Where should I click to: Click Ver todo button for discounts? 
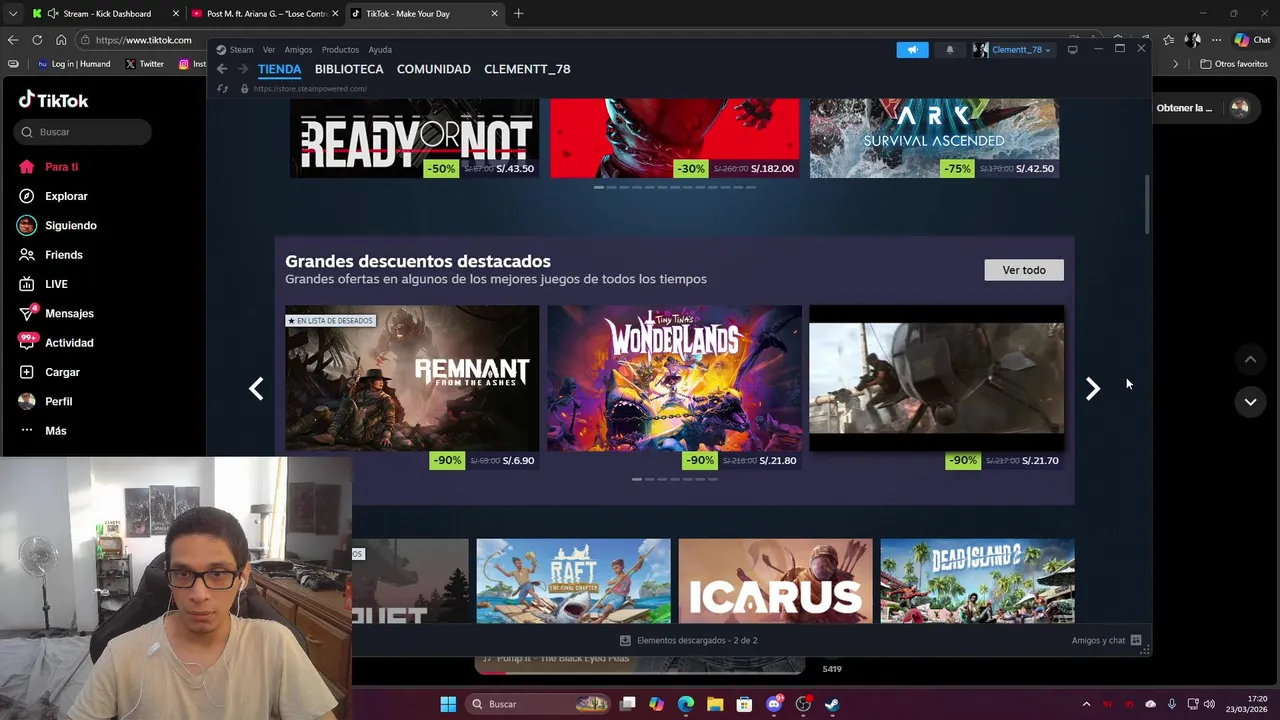(x=1024, y=270)
